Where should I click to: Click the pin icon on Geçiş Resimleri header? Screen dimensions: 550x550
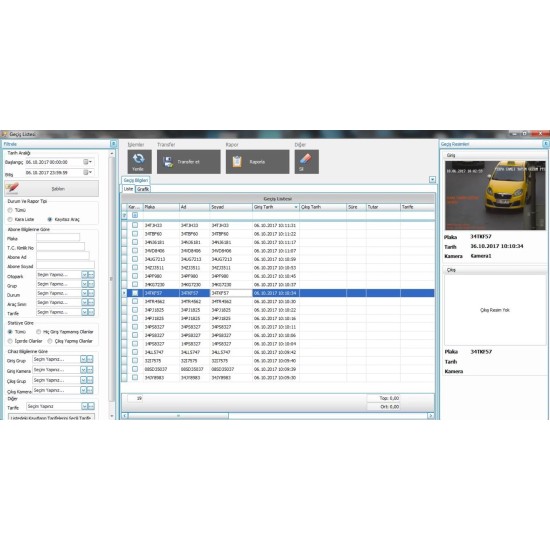(546, 144)
